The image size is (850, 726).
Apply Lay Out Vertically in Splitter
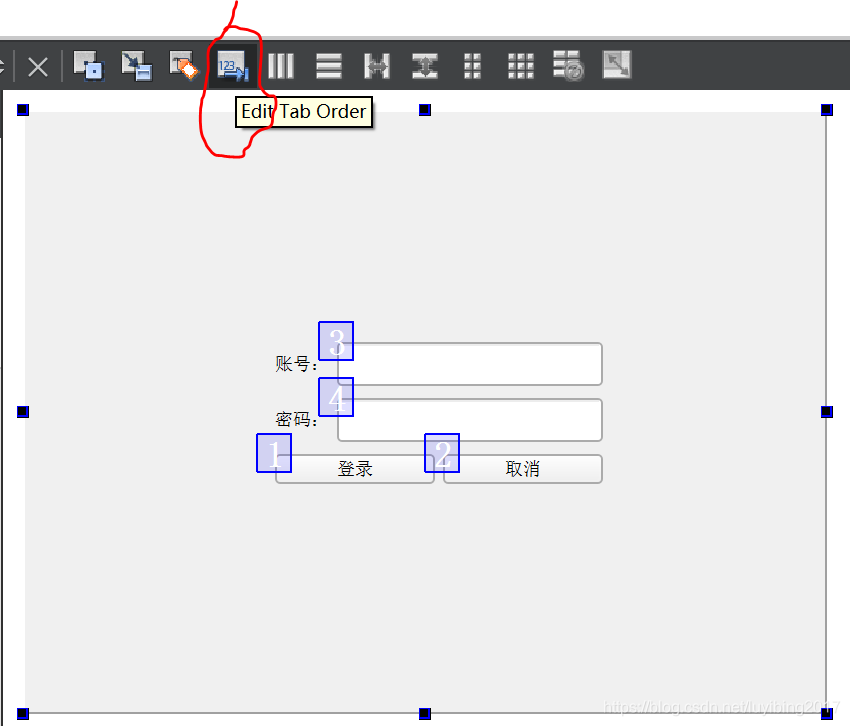tap(425, 66)
